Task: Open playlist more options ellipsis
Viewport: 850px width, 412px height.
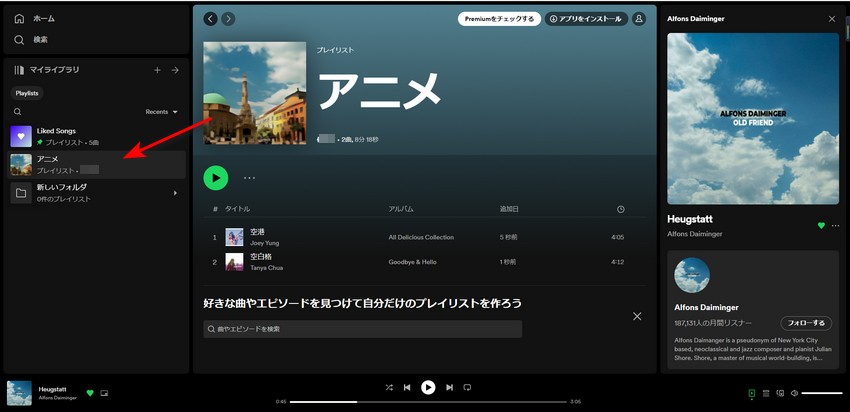Action: pyautogui.click(x=249, y=178)
